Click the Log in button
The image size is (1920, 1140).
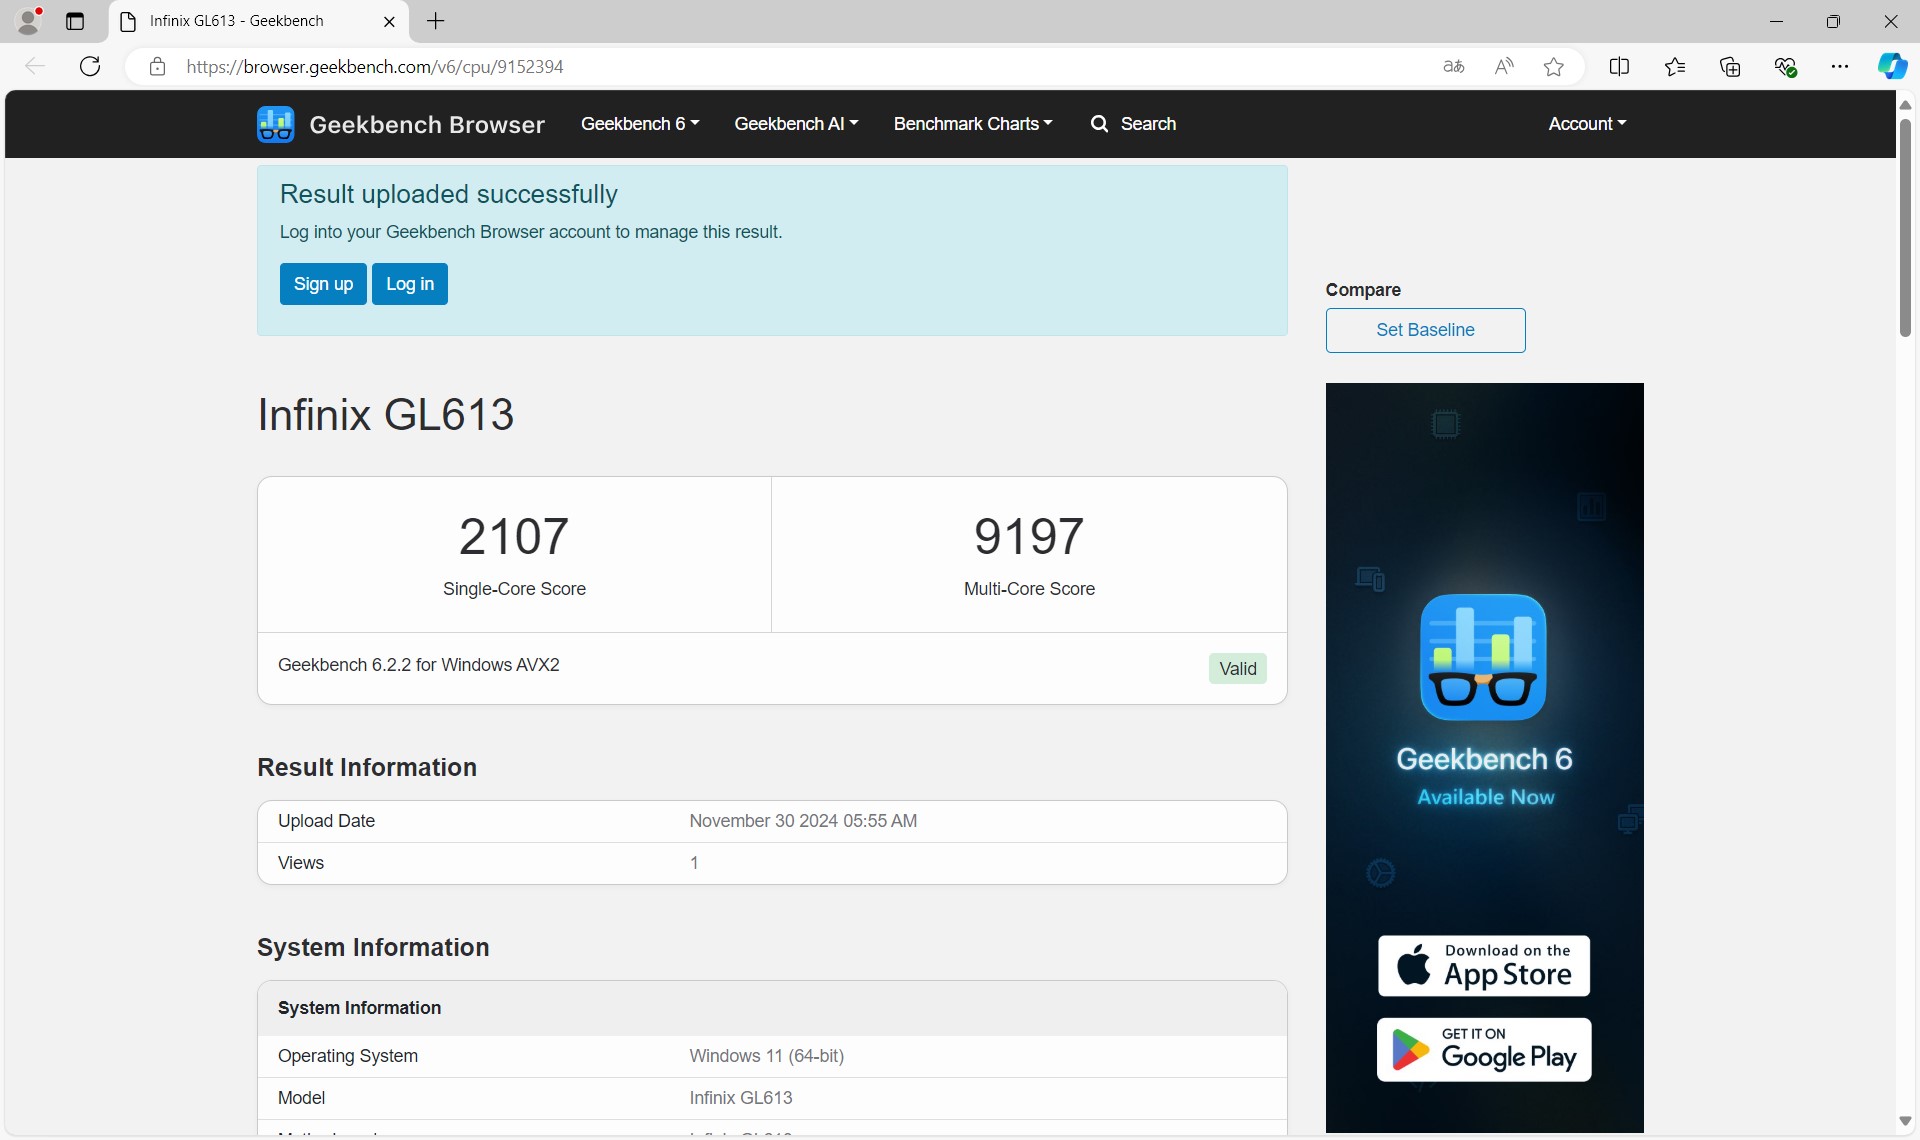[410, 284]
